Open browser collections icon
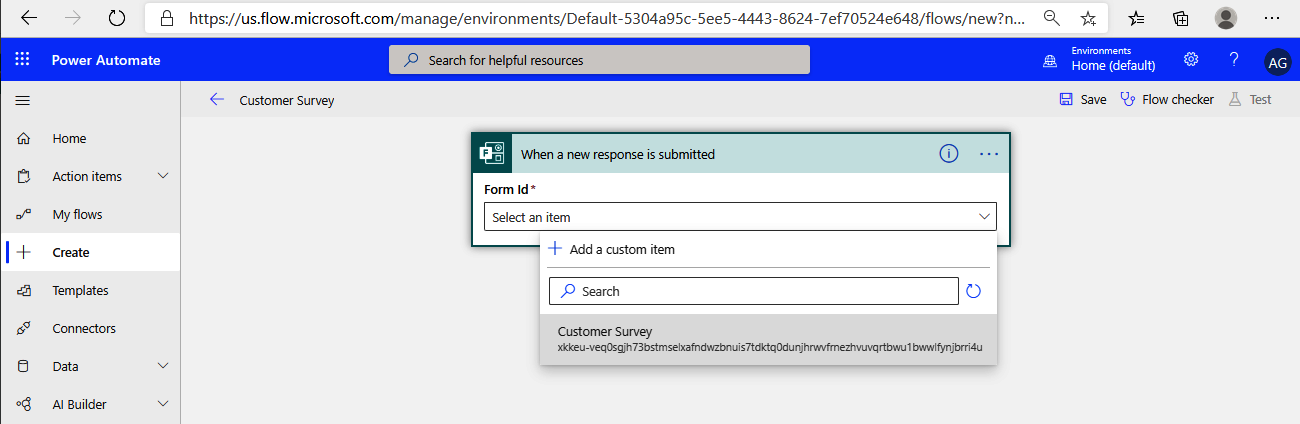 coord(1181,18)
